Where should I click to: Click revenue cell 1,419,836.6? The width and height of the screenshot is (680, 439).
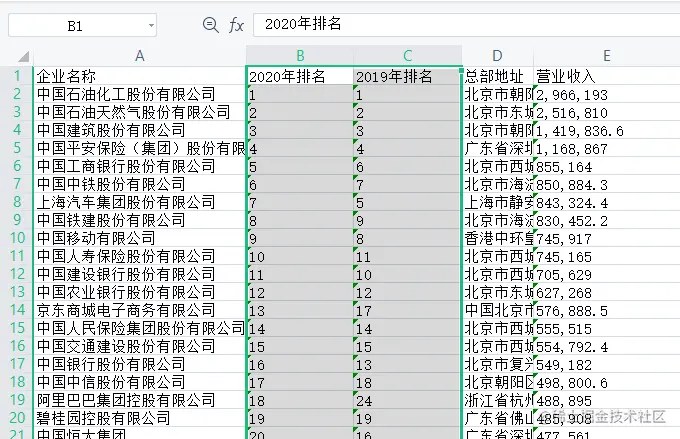coord(607,130)
